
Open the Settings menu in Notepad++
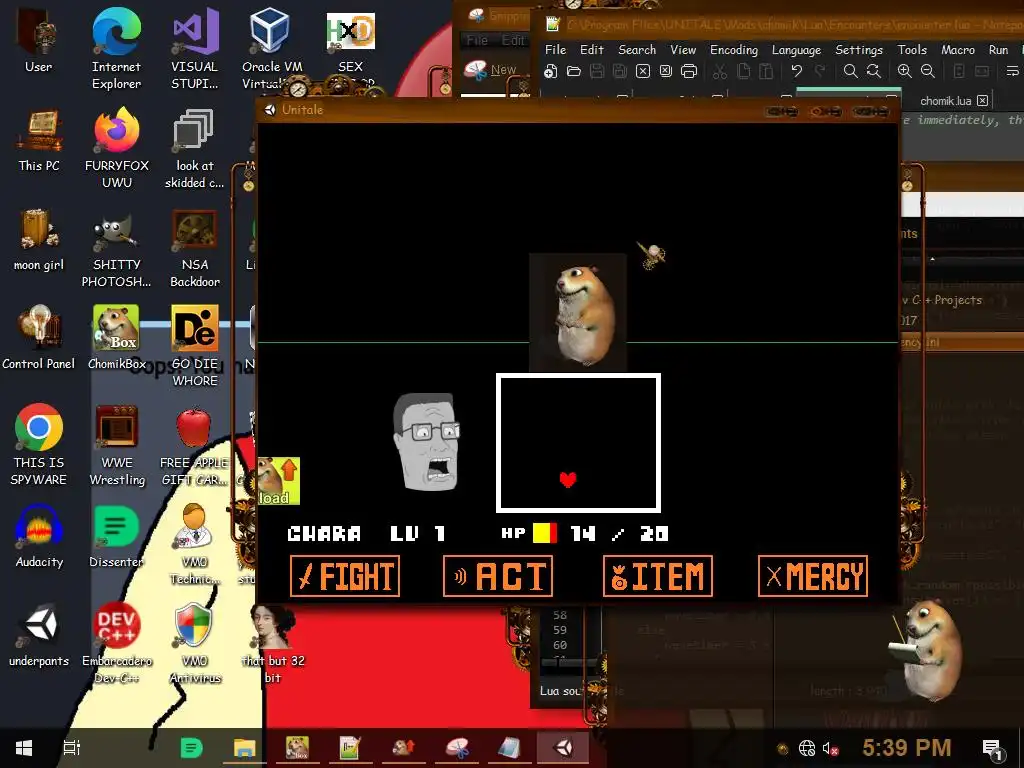click(x=859, y=50)
